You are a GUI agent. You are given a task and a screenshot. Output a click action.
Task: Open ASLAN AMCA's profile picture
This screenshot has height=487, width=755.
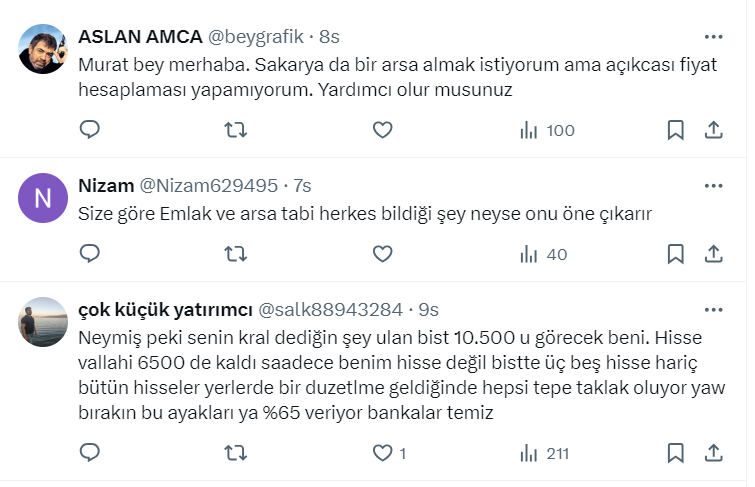(43, 49)
